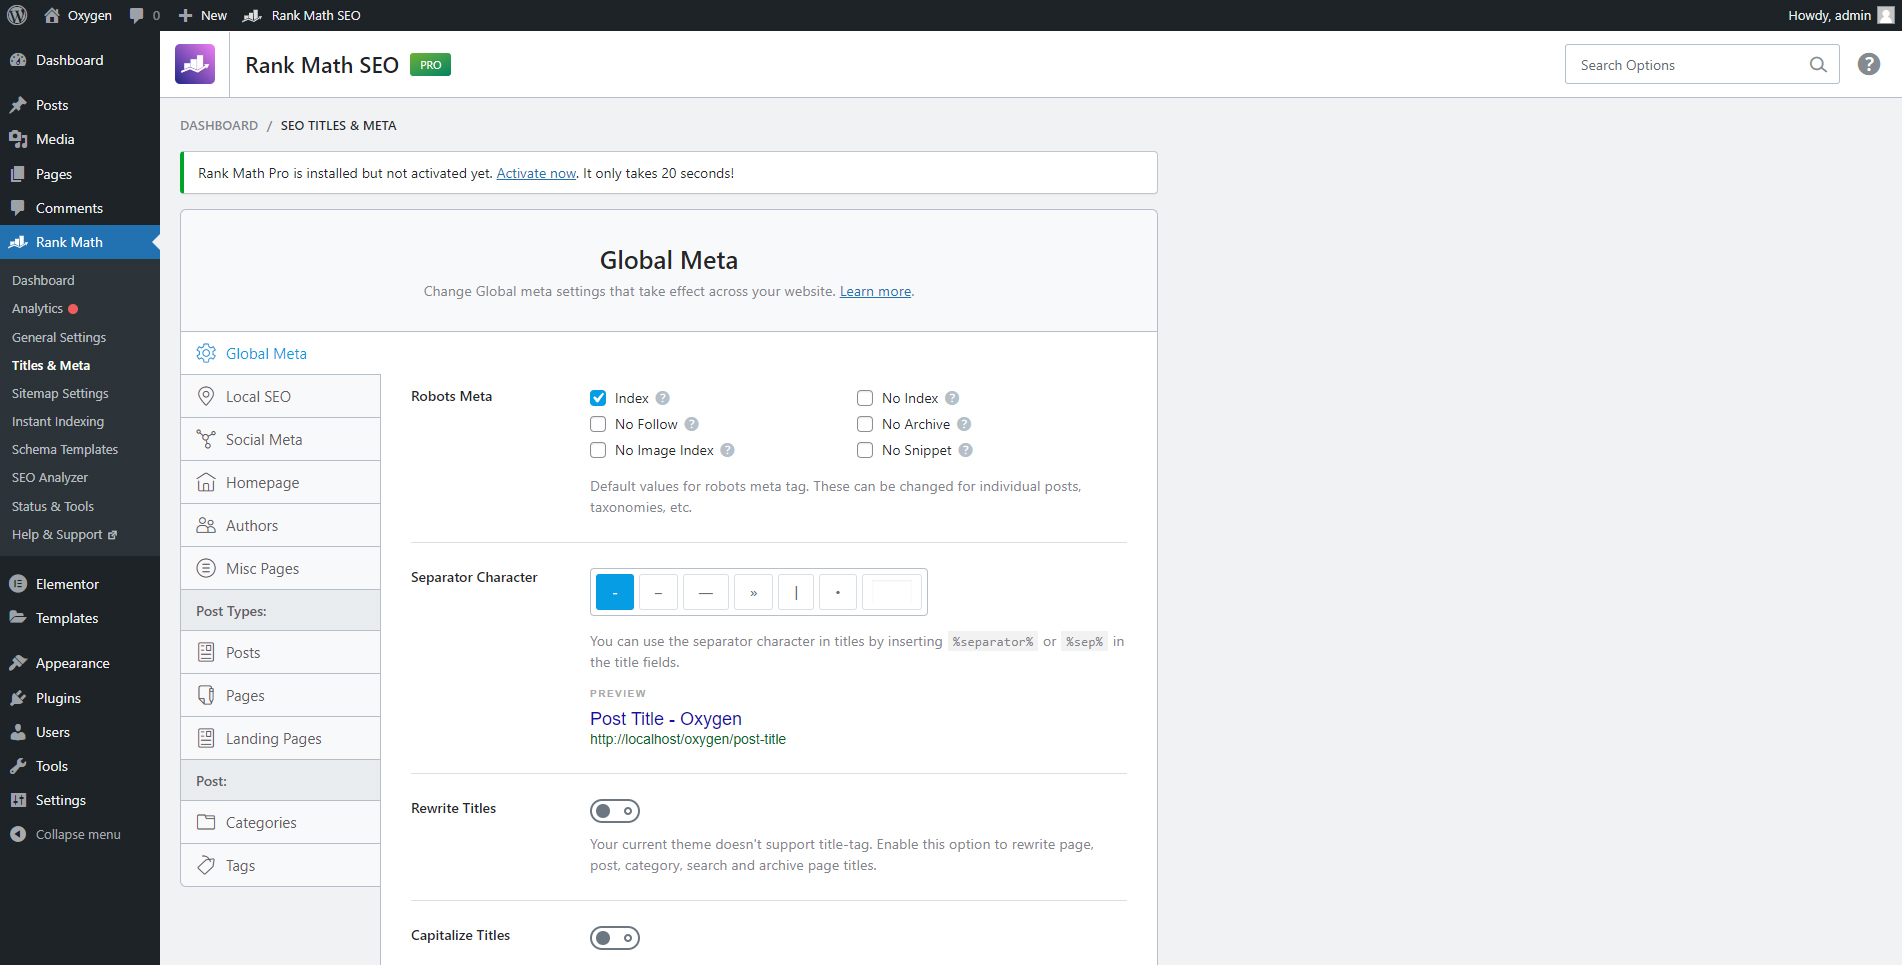The image size is (1902, 965).
Task: Click the help question mark icon in header
Action: (1868, 65)
